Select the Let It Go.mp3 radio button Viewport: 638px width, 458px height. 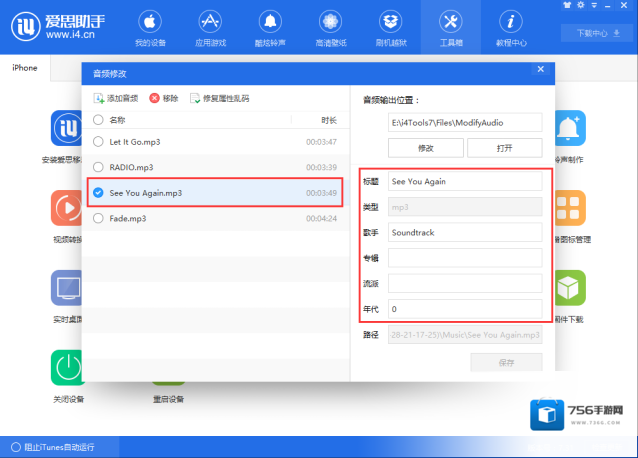point(98,142)
